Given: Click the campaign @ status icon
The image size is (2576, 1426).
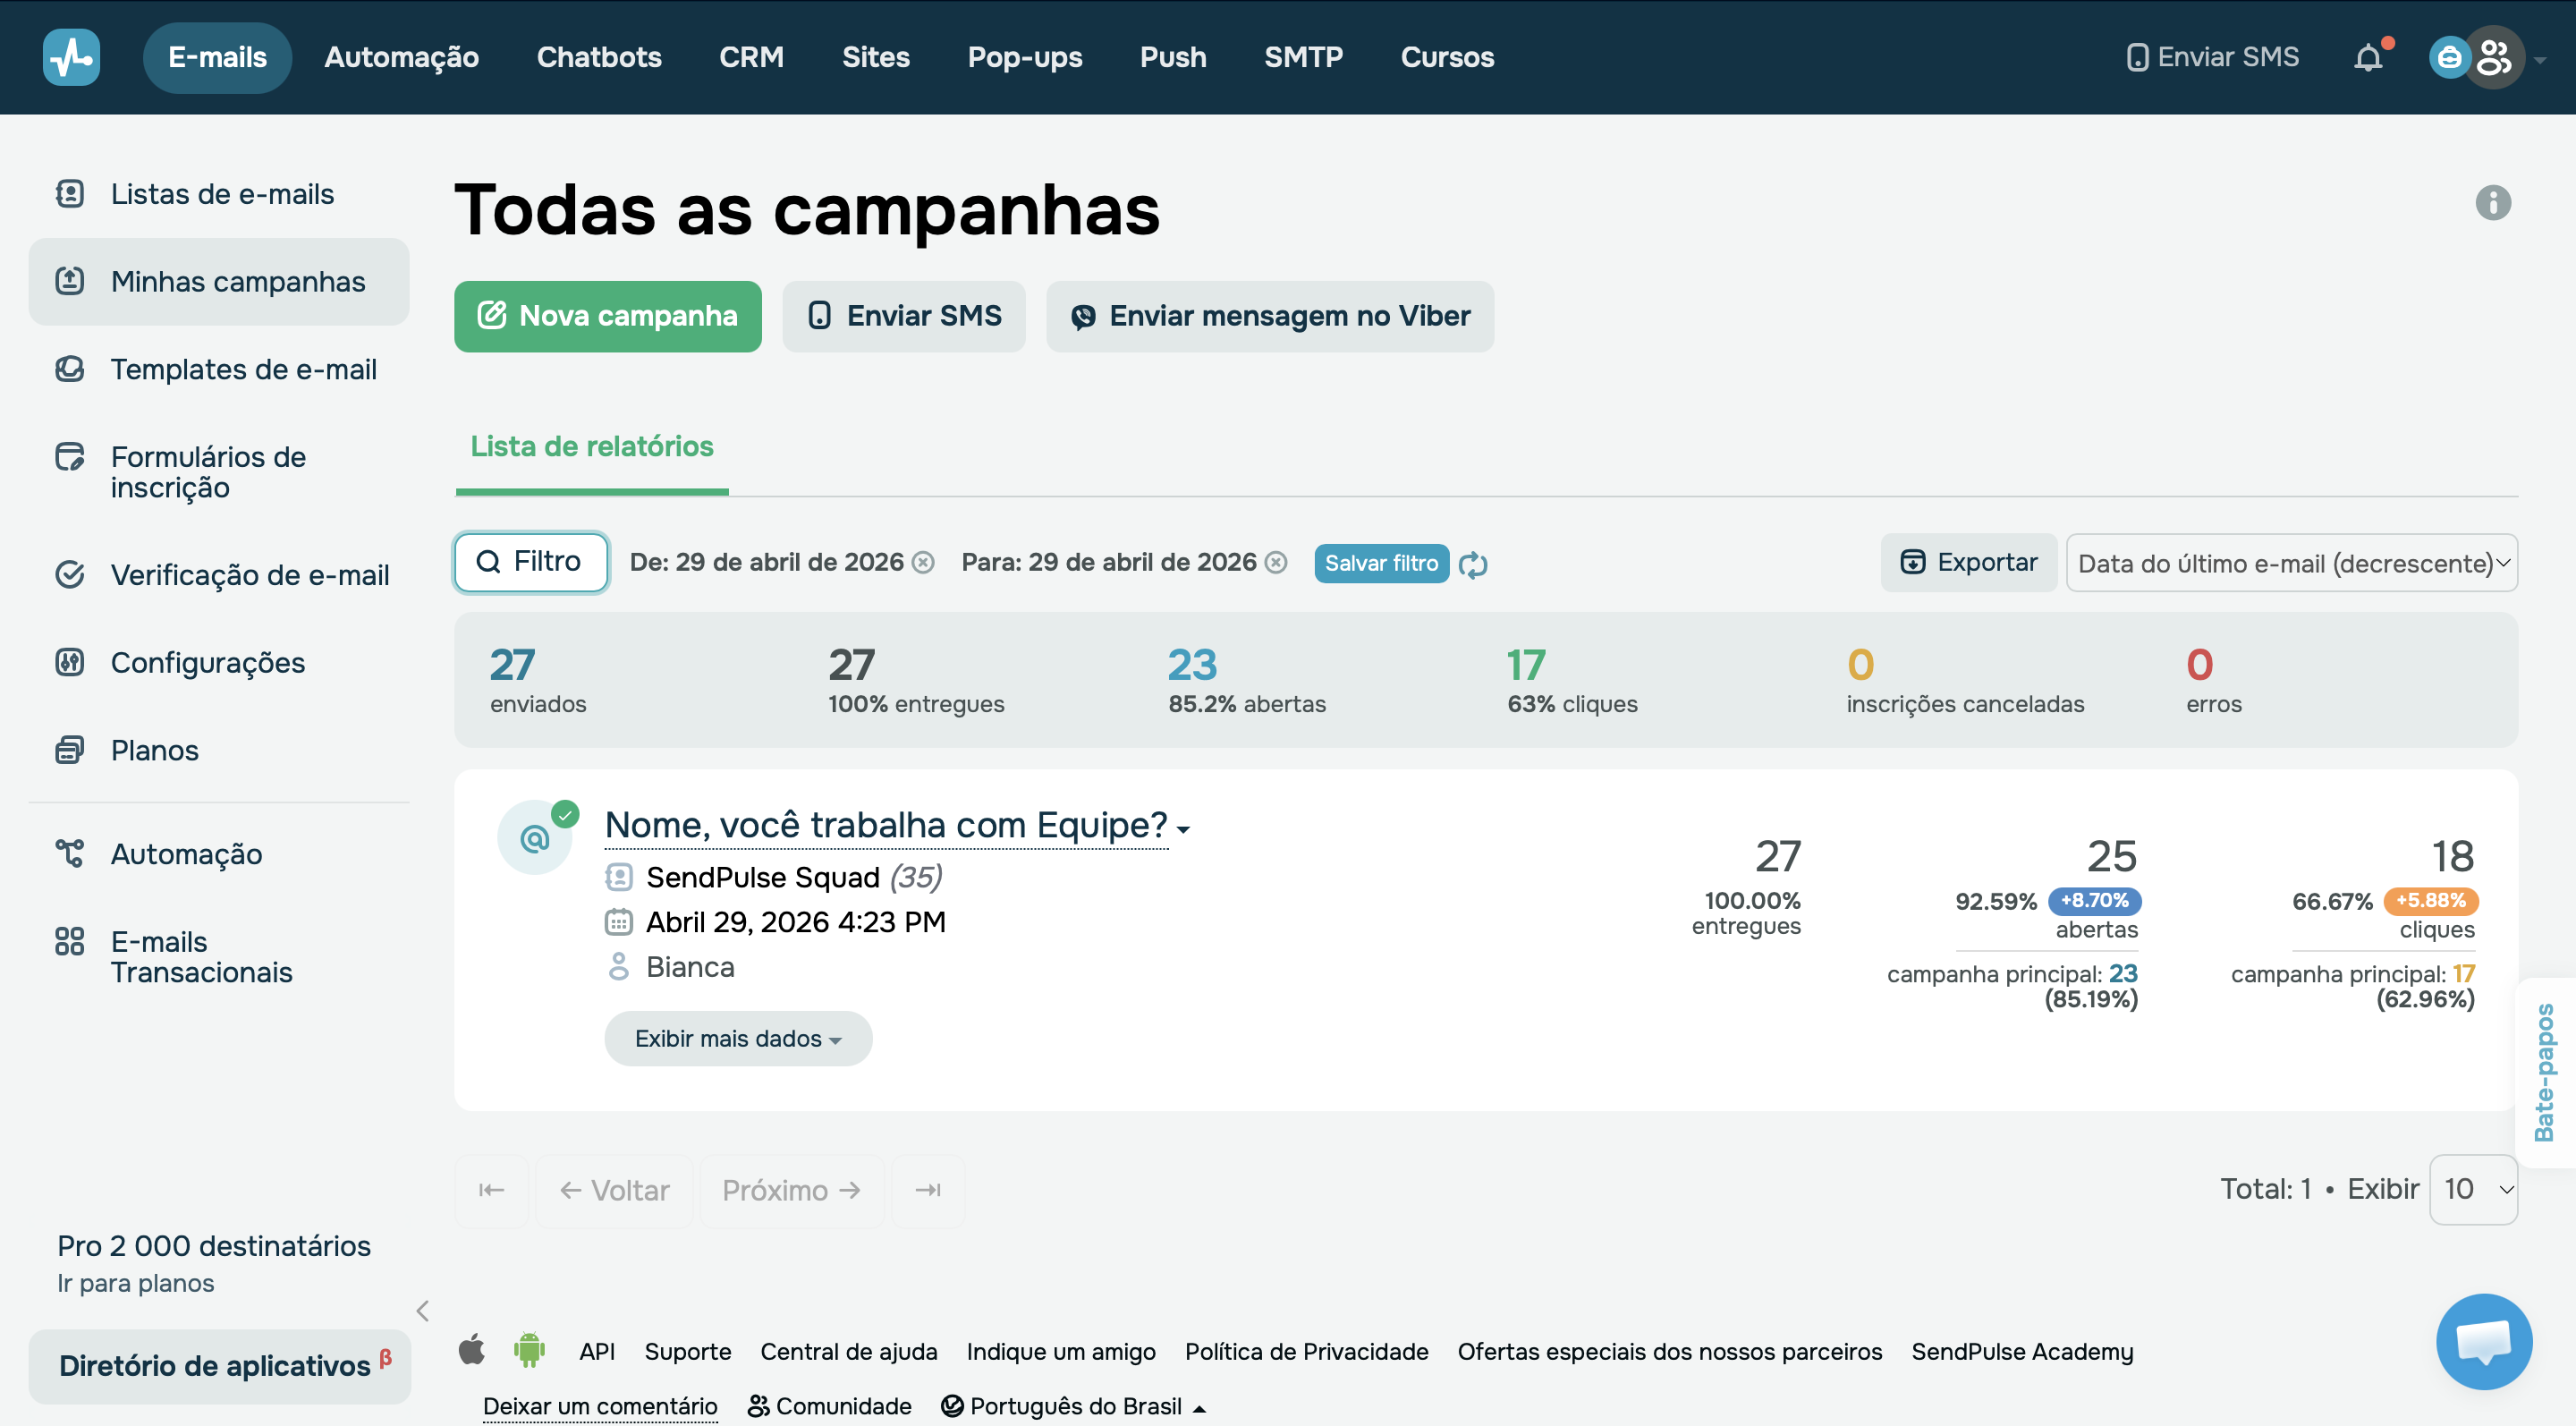Looking at the screenshot, I should click(x=535, y=837).
